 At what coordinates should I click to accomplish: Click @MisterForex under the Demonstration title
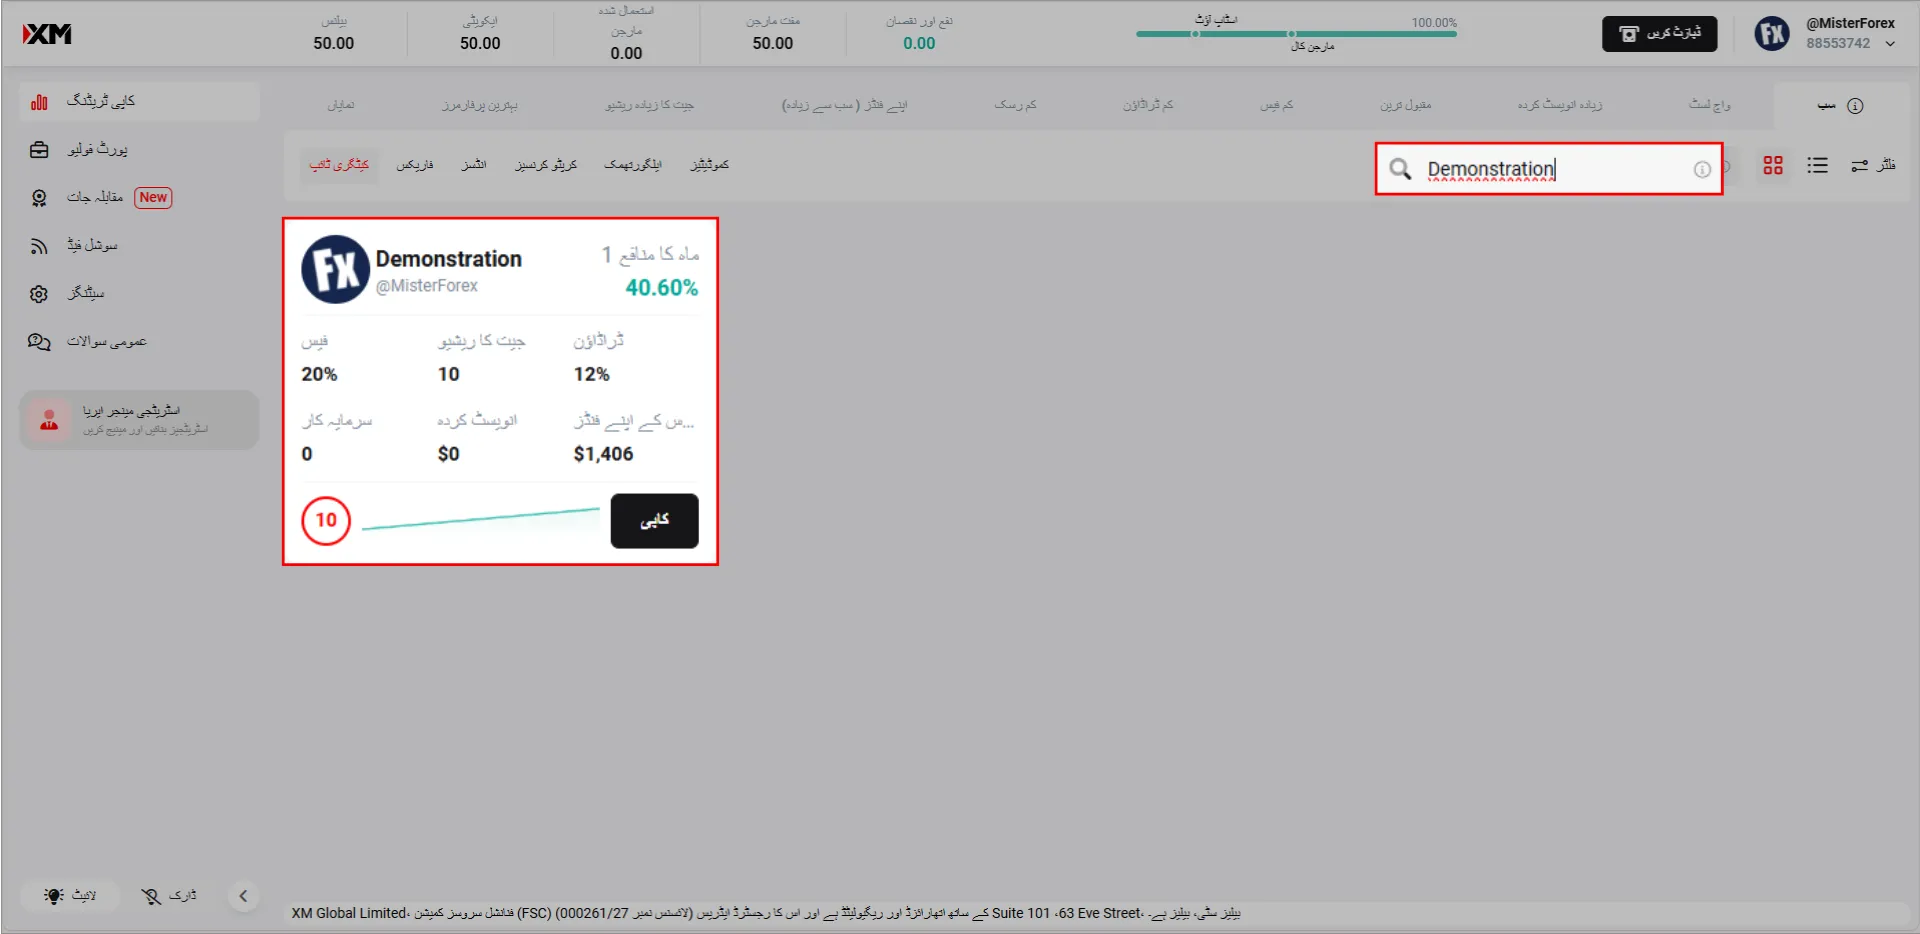click(x=427, y=286)
